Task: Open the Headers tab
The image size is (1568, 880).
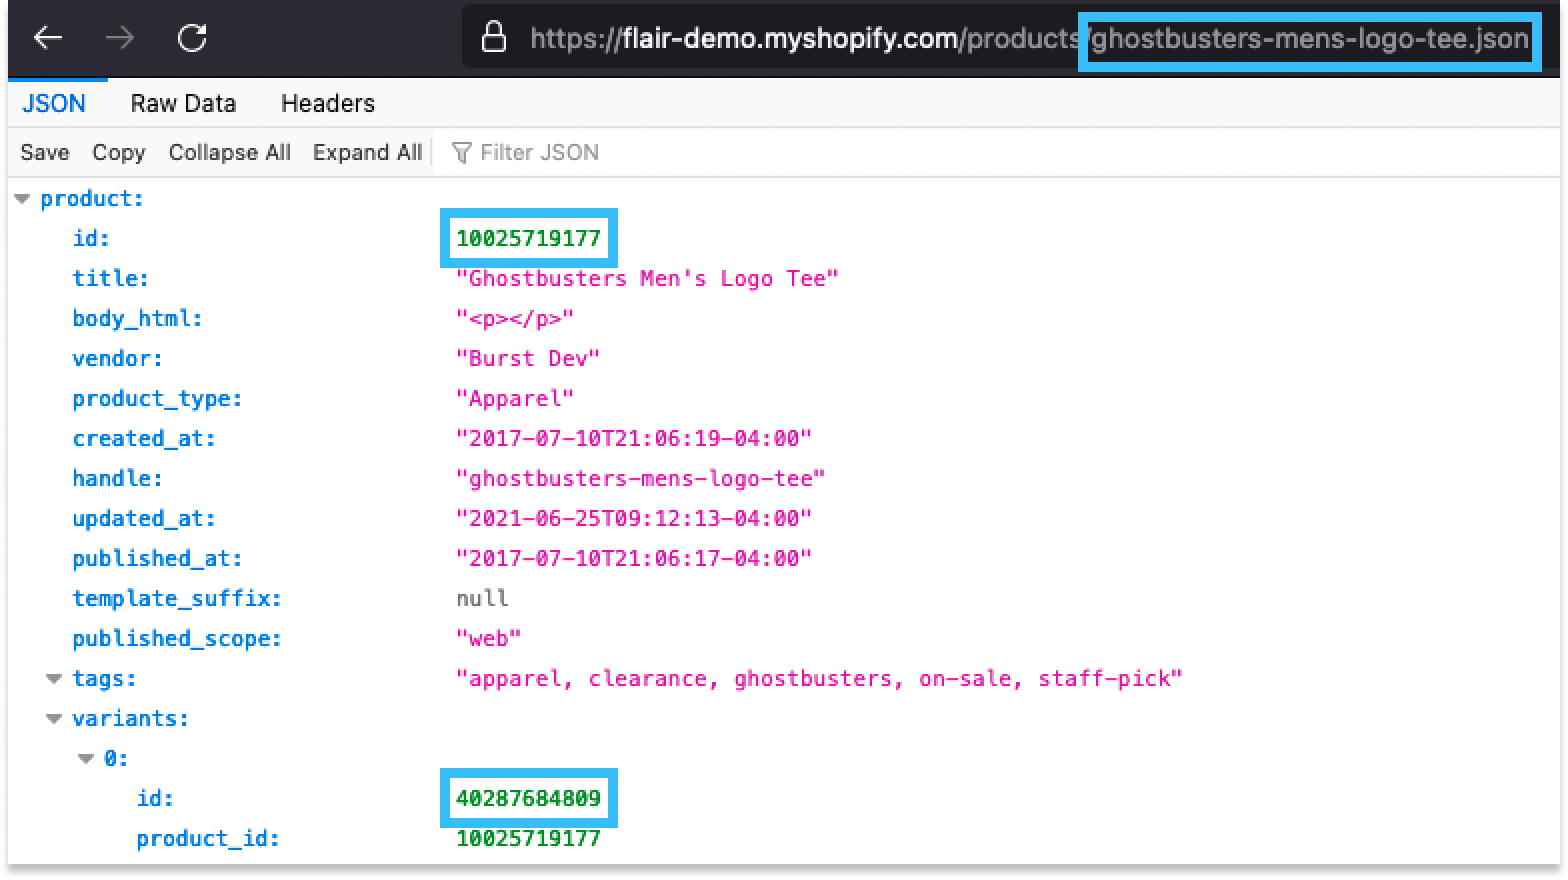Action: tap(328, 103)
